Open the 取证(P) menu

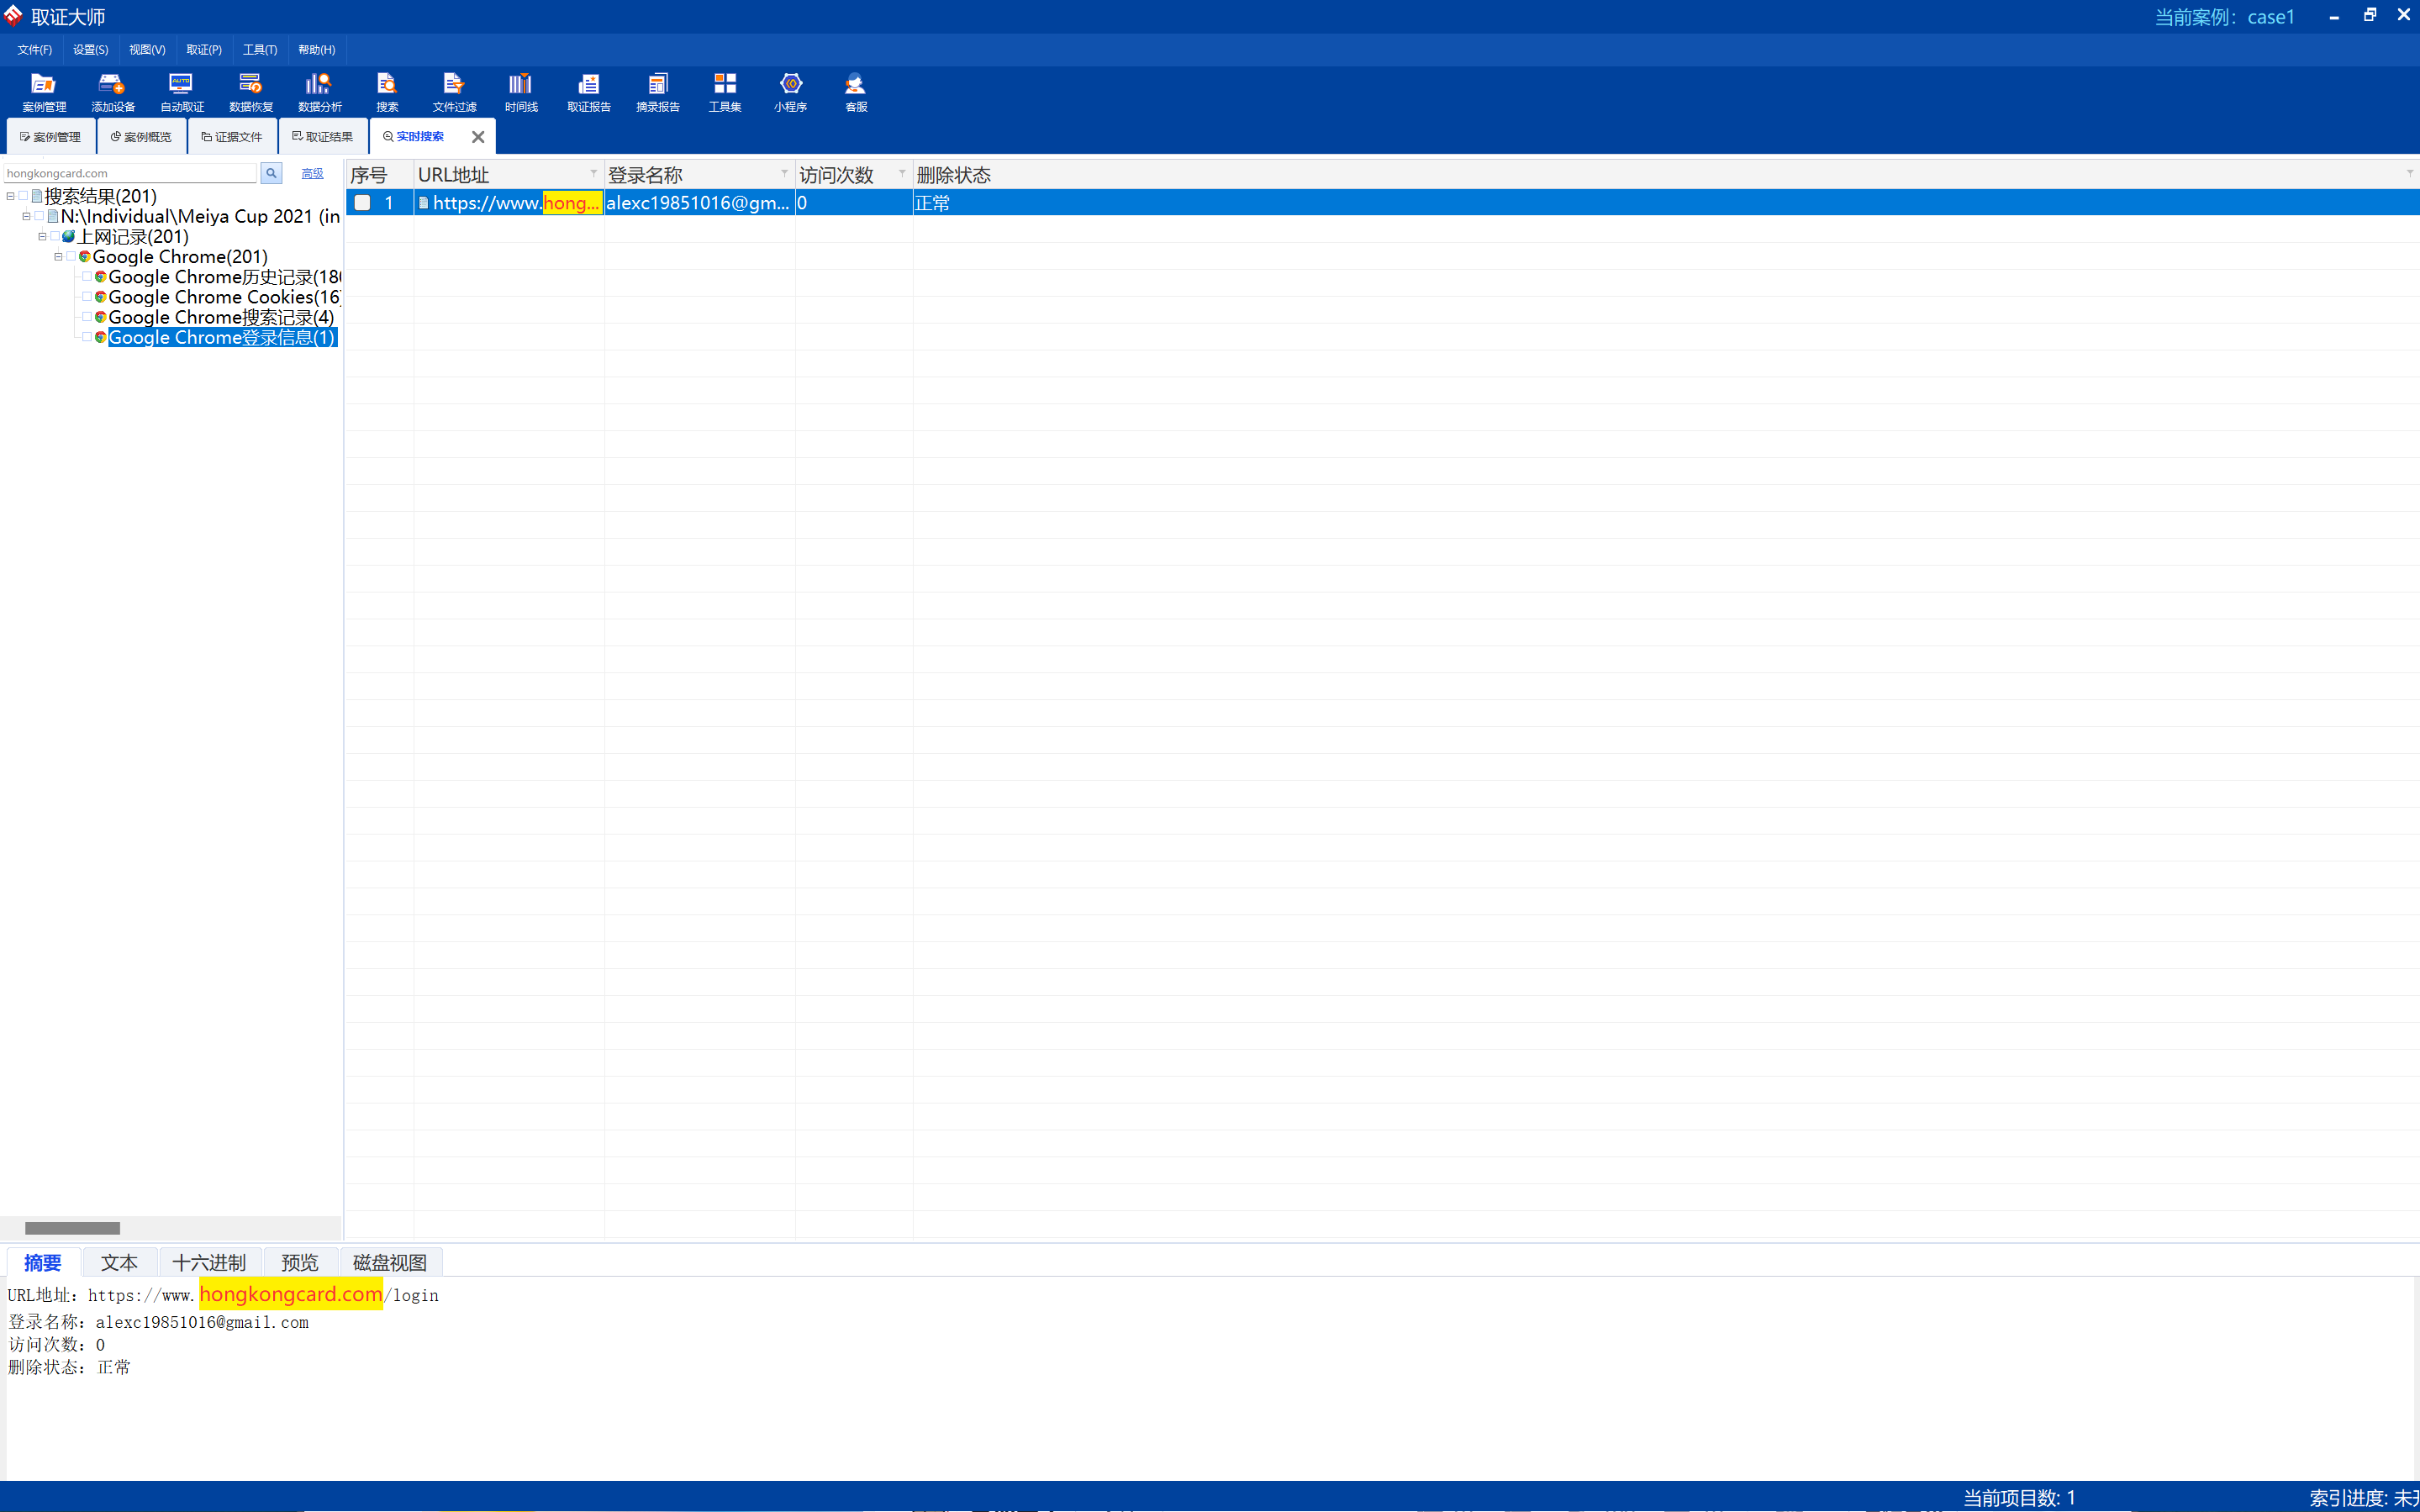(203, 50)
